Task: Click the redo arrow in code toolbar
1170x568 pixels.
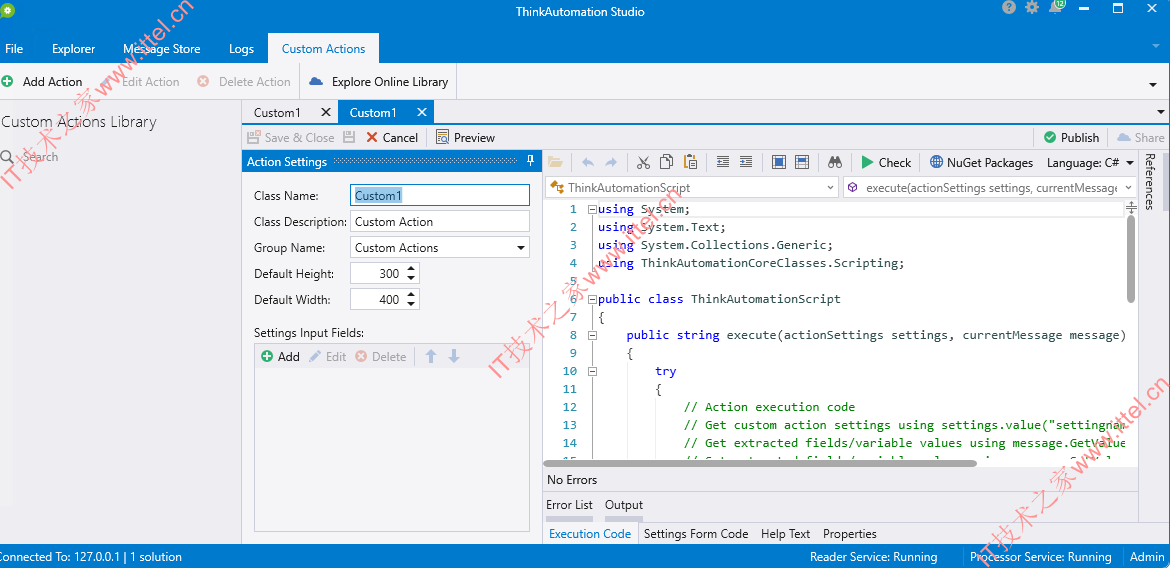Action: (x=610, y=162)
